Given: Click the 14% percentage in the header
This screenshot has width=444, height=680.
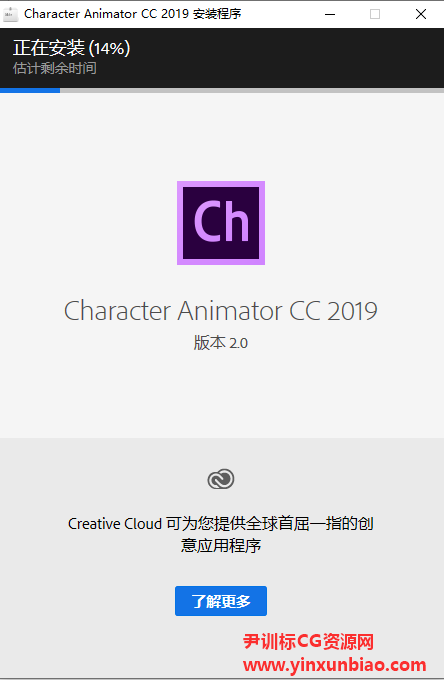Looking at the screenshot, I should (x=109, y=48).
